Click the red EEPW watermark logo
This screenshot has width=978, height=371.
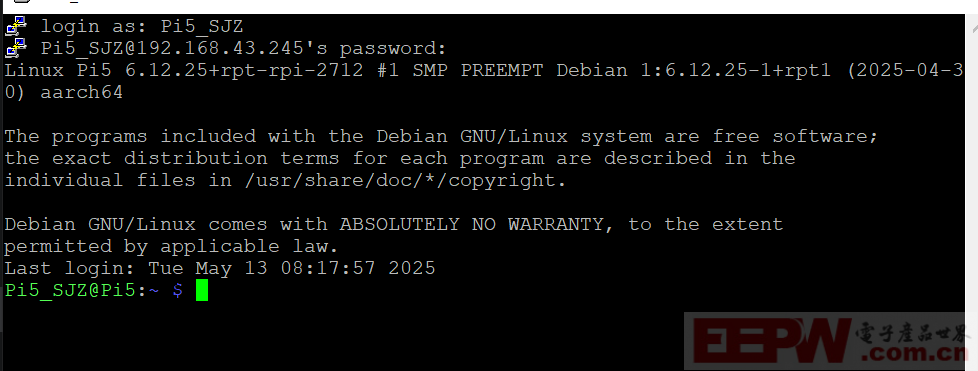point(772,342)
